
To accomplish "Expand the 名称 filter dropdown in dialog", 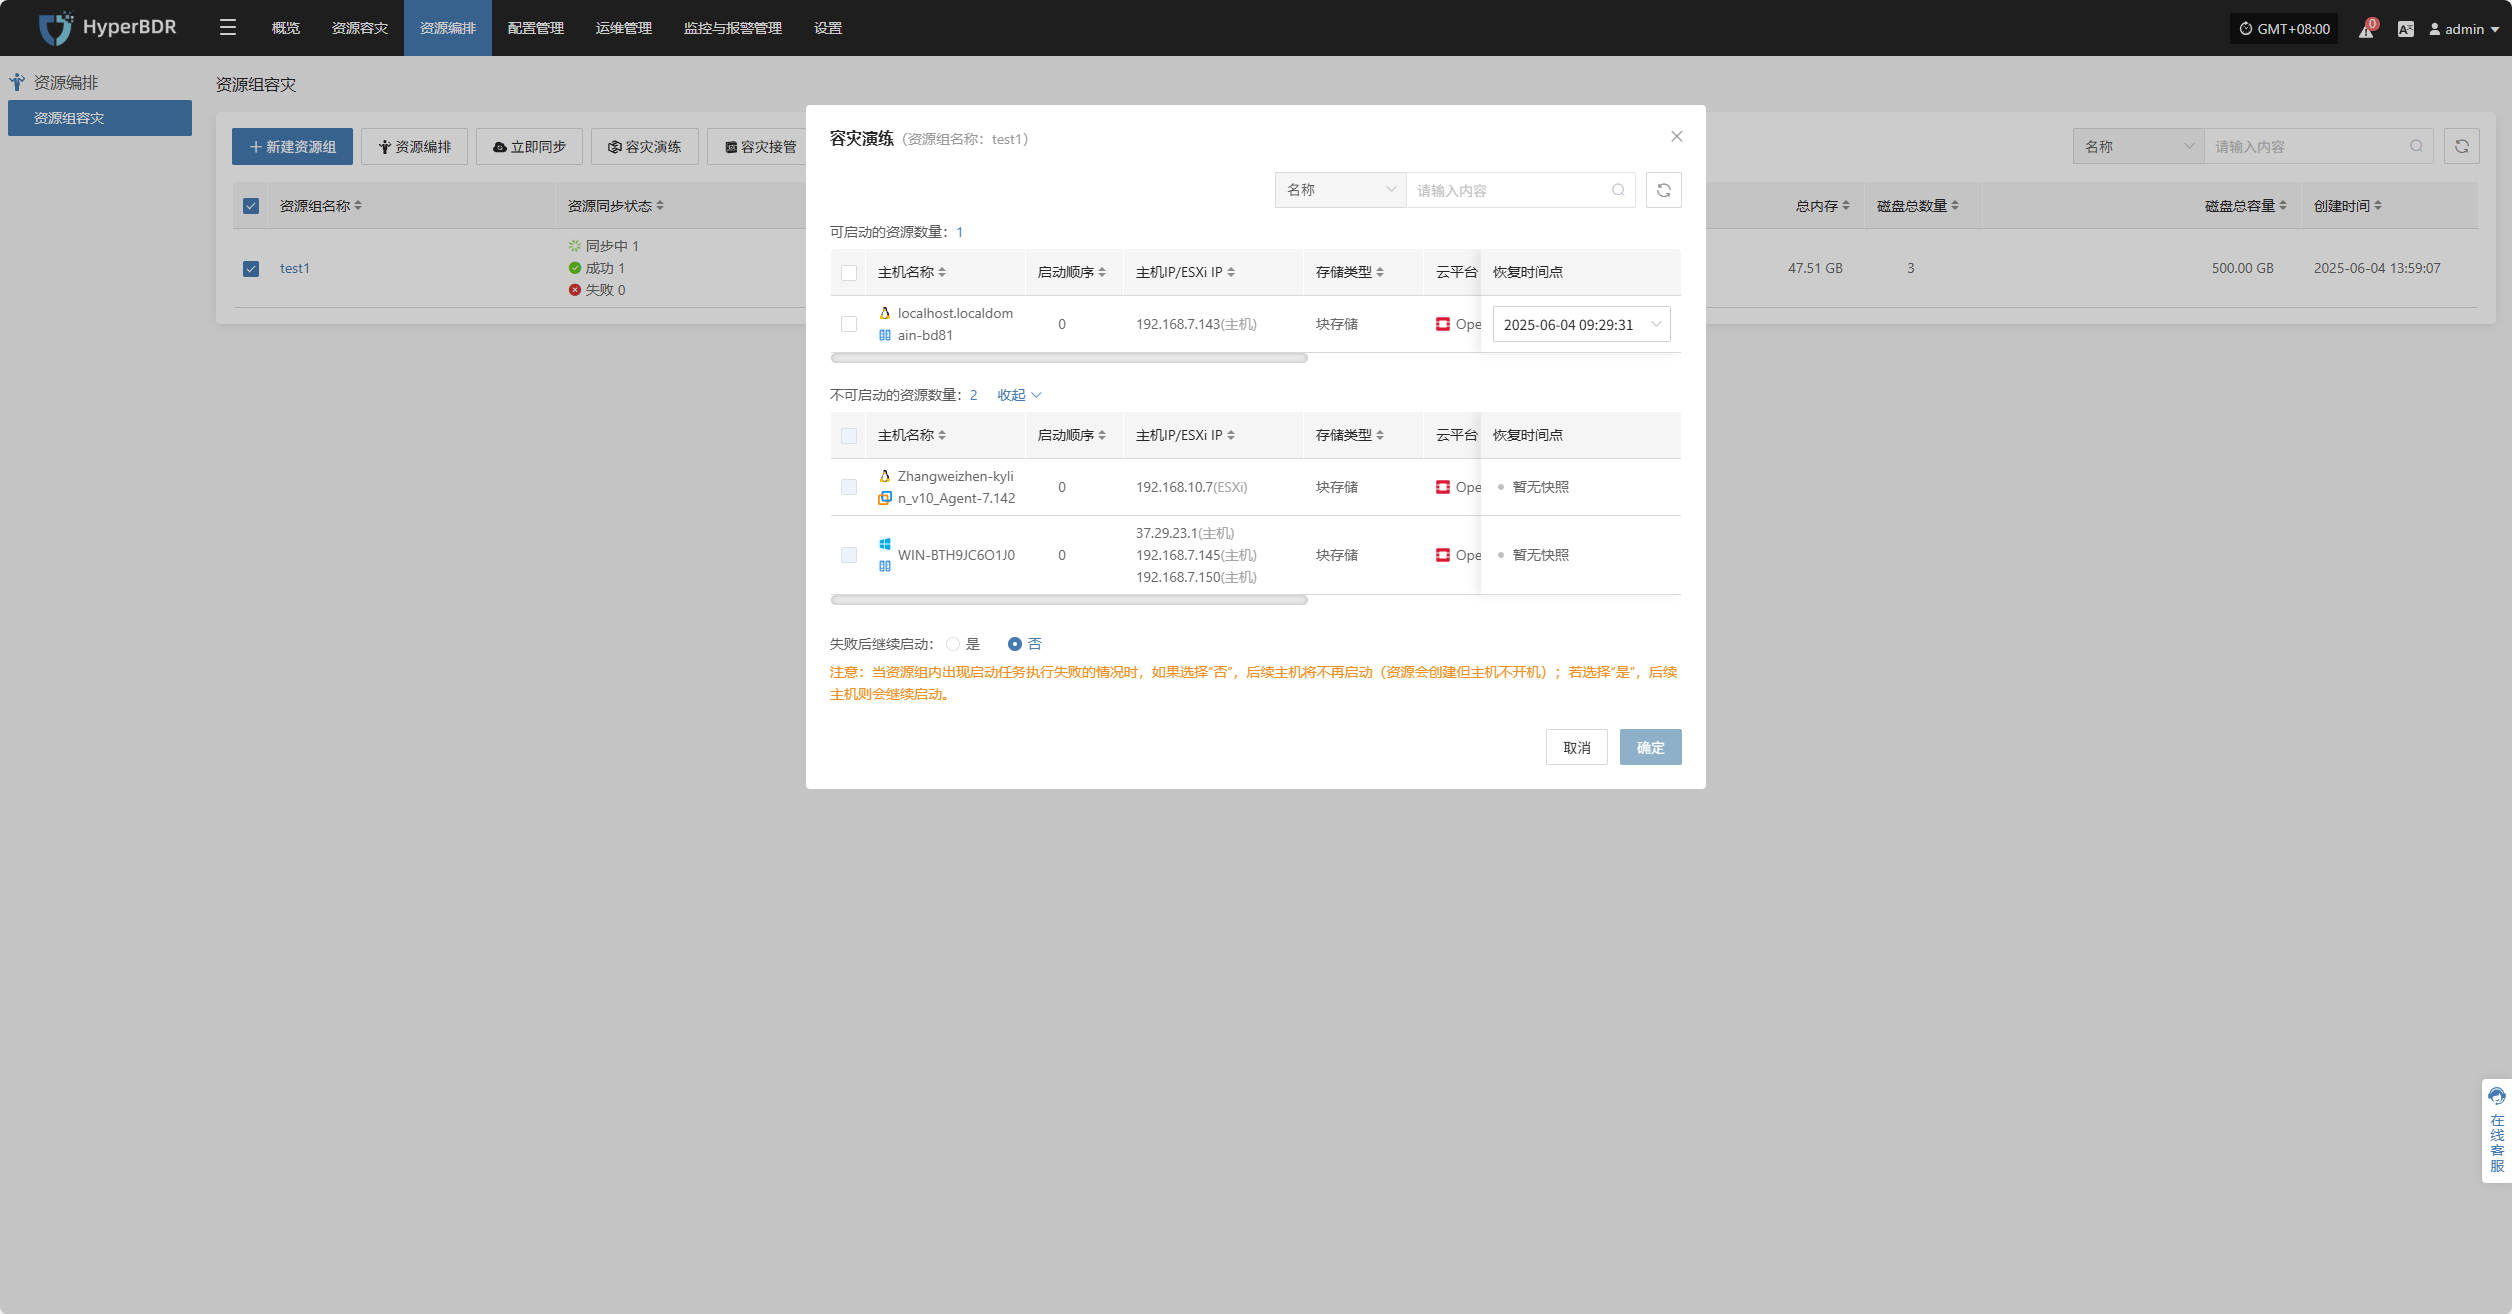I will tap(1340, 190).
